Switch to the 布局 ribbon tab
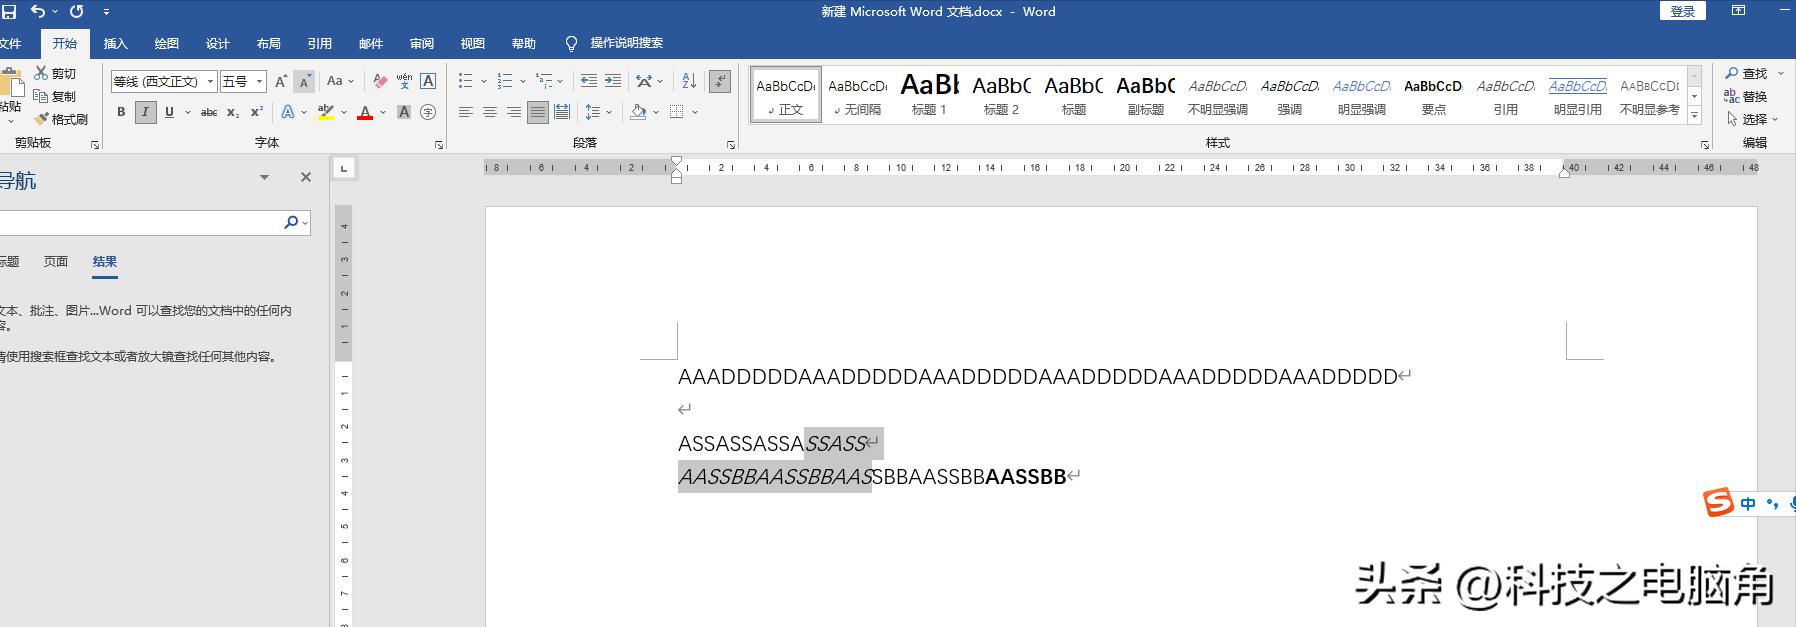 point(268,43)
